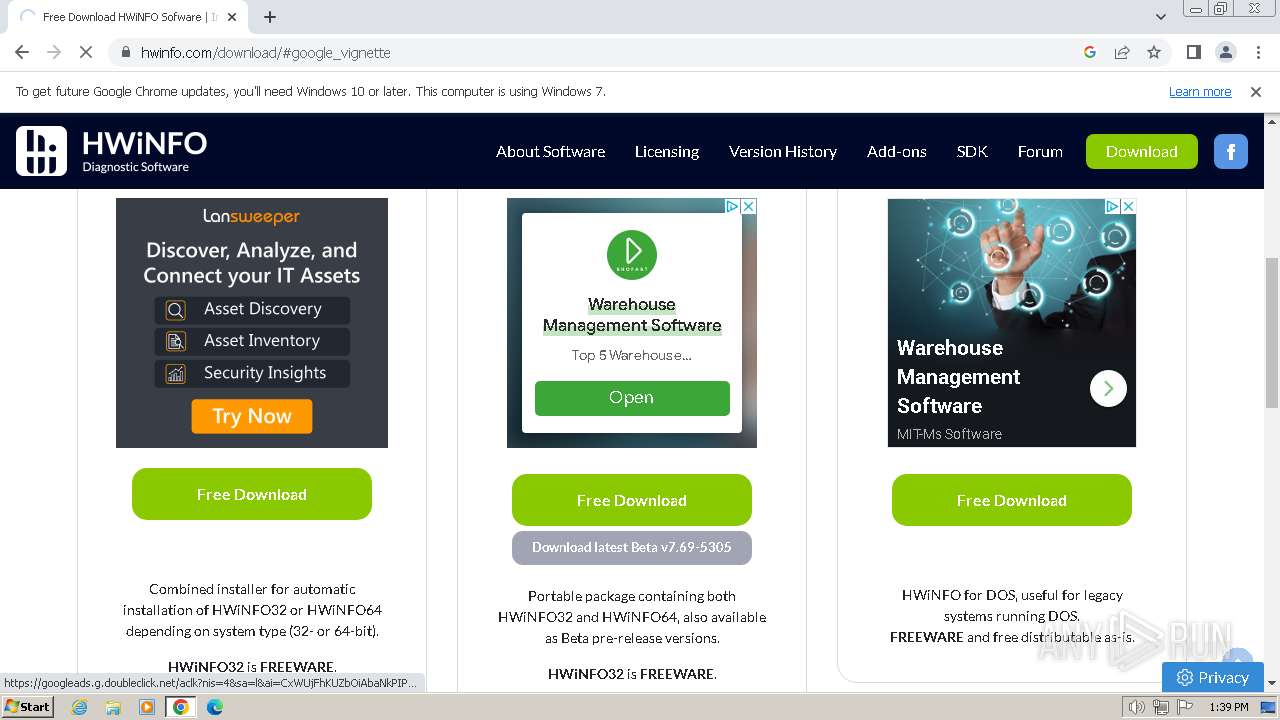
Task: Click Free Download for HWiNFO for DOS
Action: [1012, 500]
